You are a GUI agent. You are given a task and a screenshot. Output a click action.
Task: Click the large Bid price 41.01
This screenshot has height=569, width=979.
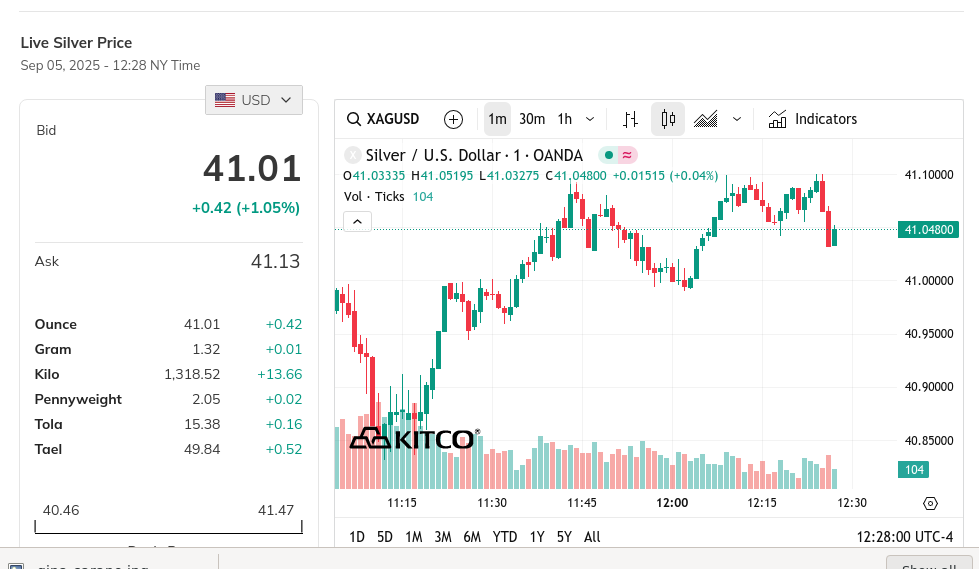point(252,169)
